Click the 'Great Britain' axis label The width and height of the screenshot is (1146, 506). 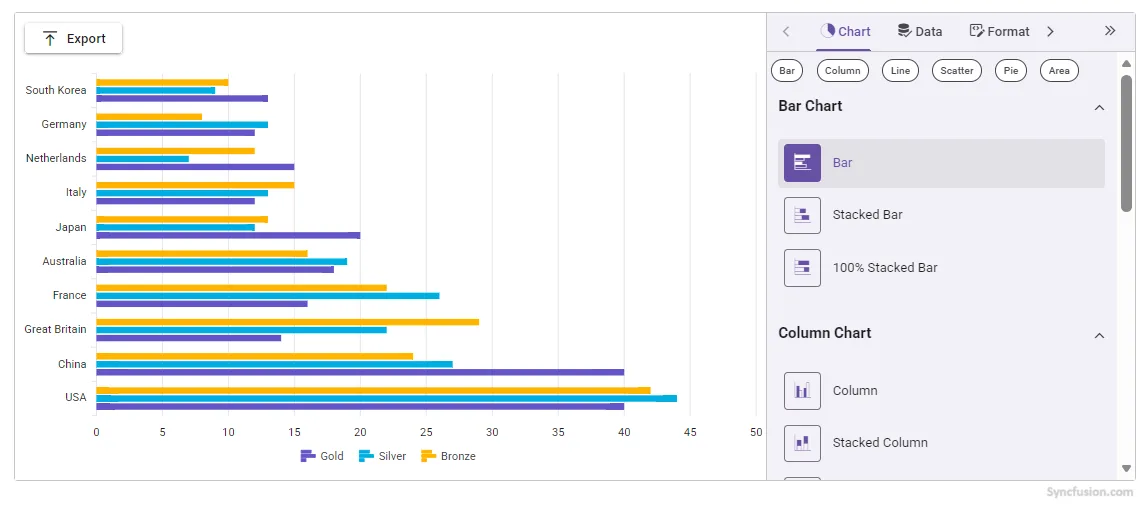(56, 329)
